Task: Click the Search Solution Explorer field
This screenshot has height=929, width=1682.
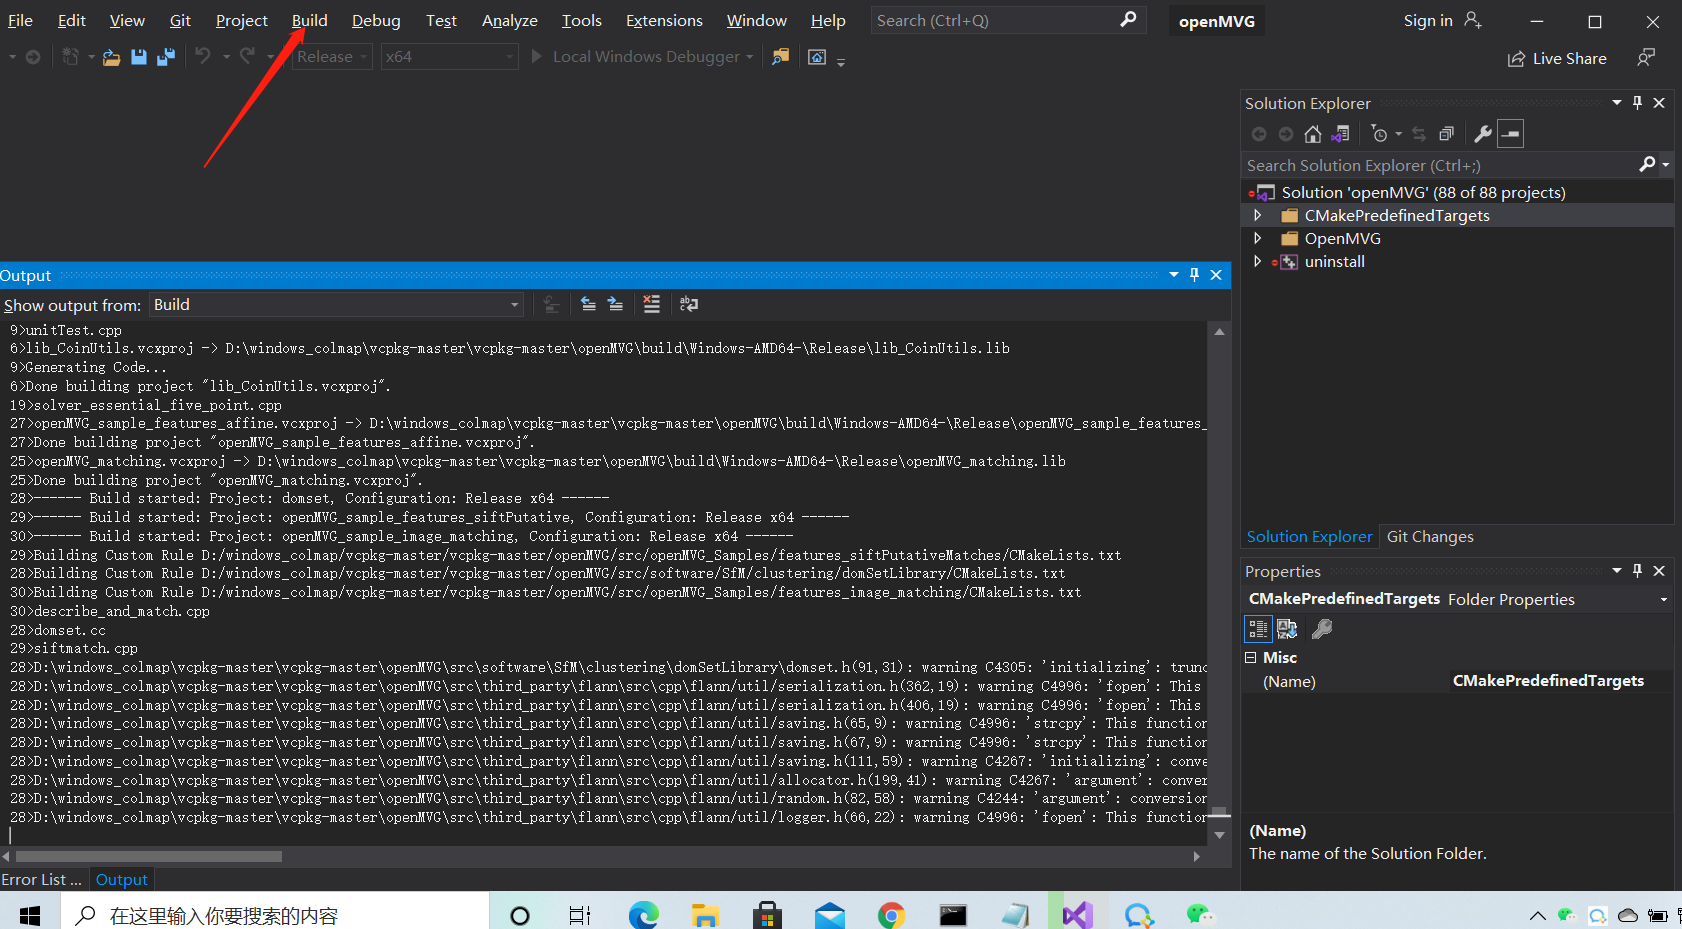Action: click(x=1400, y=165)
